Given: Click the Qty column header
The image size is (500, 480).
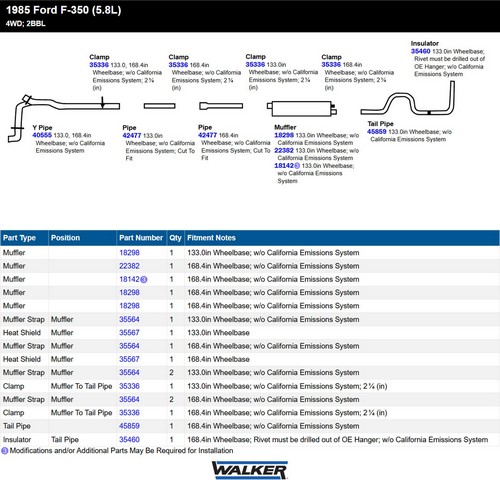Looking at the screenshot, I should click(x=176, y=238).
